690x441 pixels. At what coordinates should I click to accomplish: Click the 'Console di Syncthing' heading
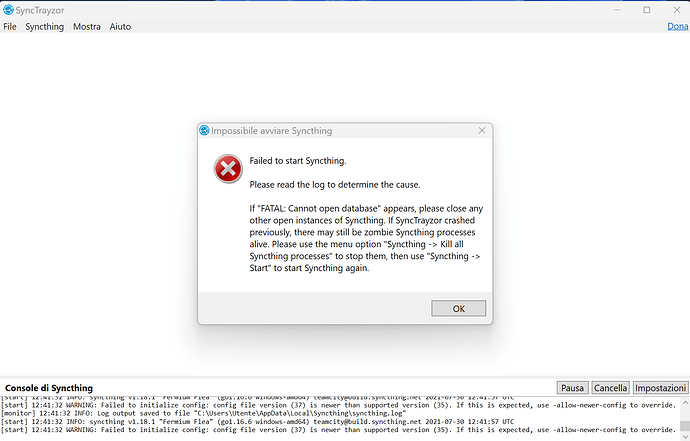point(49,388)
